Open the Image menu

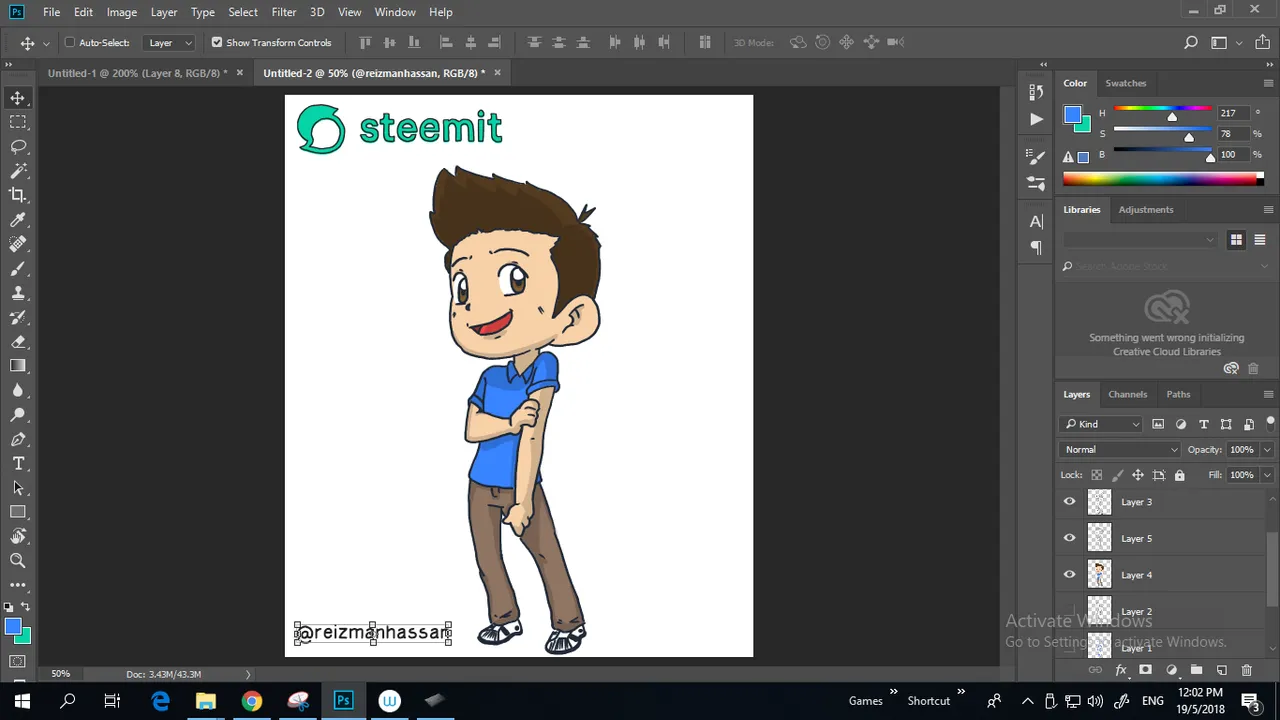(122, 12)
